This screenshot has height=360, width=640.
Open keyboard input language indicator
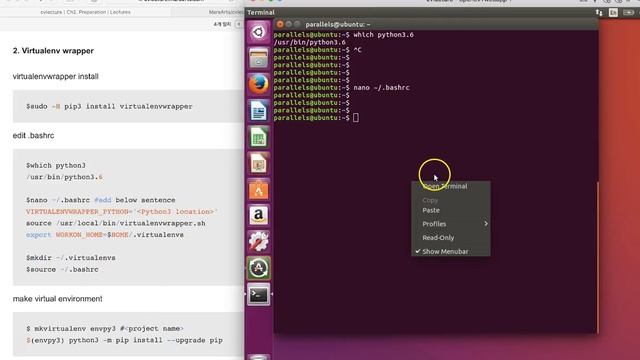pyautogui.click(x=613, y=13)
